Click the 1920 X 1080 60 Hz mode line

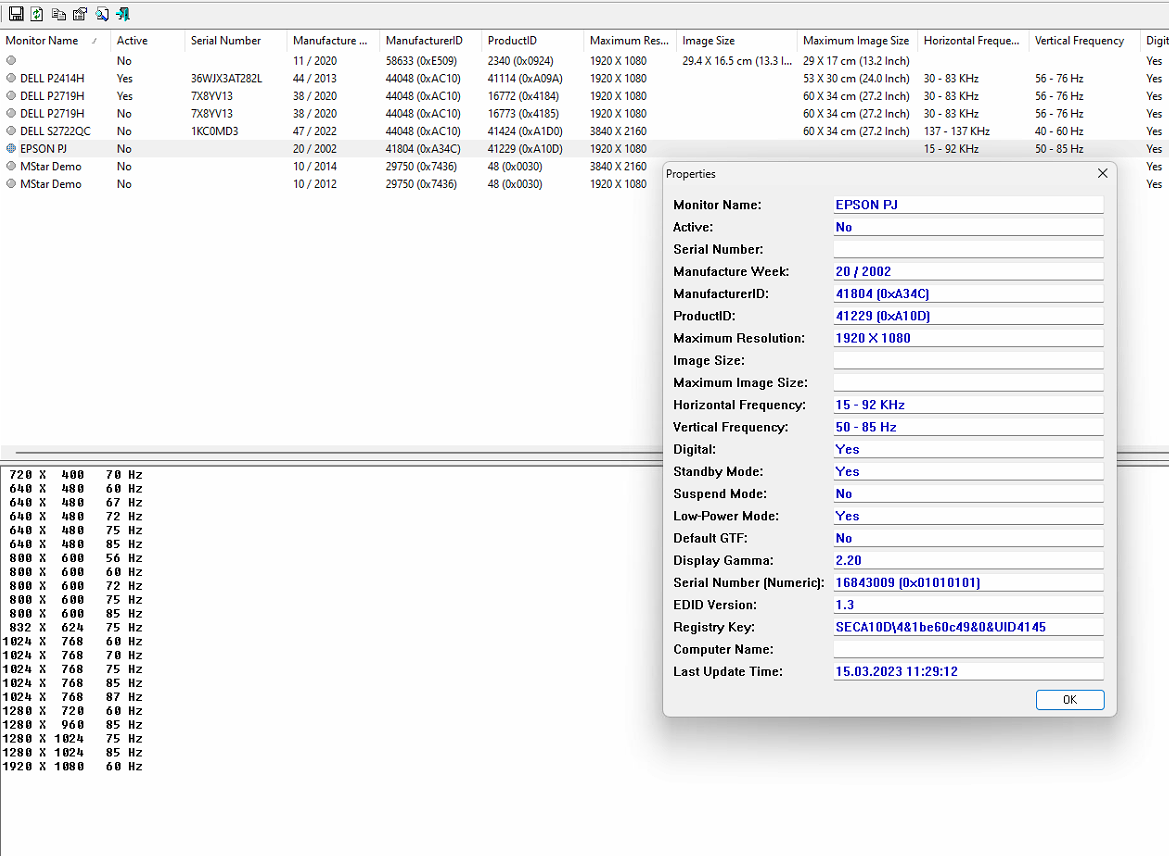[72, 767]
